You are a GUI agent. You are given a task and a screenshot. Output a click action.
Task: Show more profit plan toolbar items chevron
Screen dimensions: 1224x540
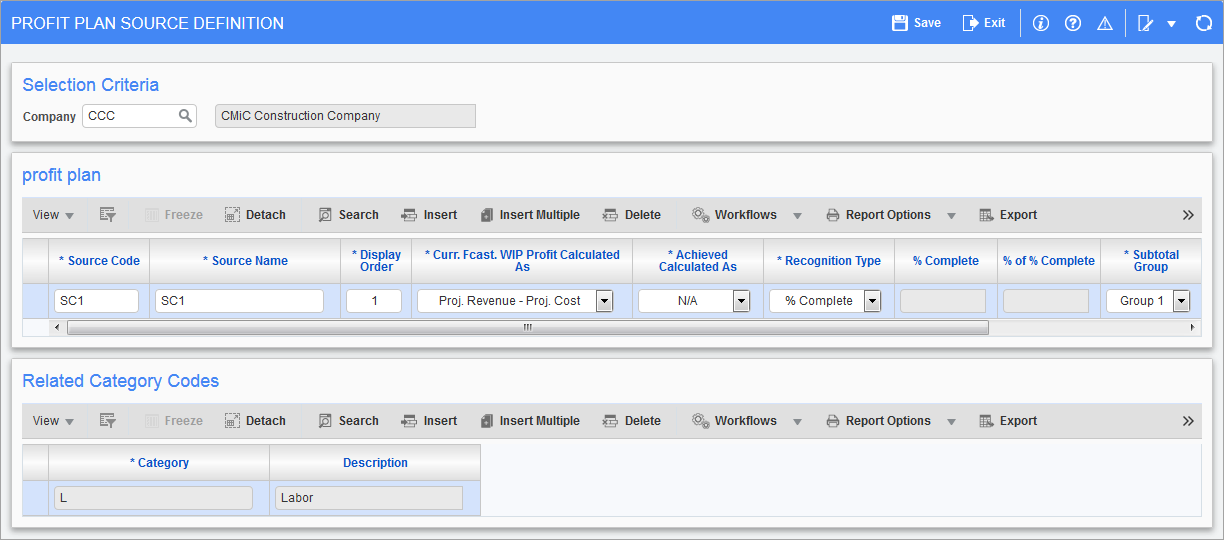[1188, 215]
